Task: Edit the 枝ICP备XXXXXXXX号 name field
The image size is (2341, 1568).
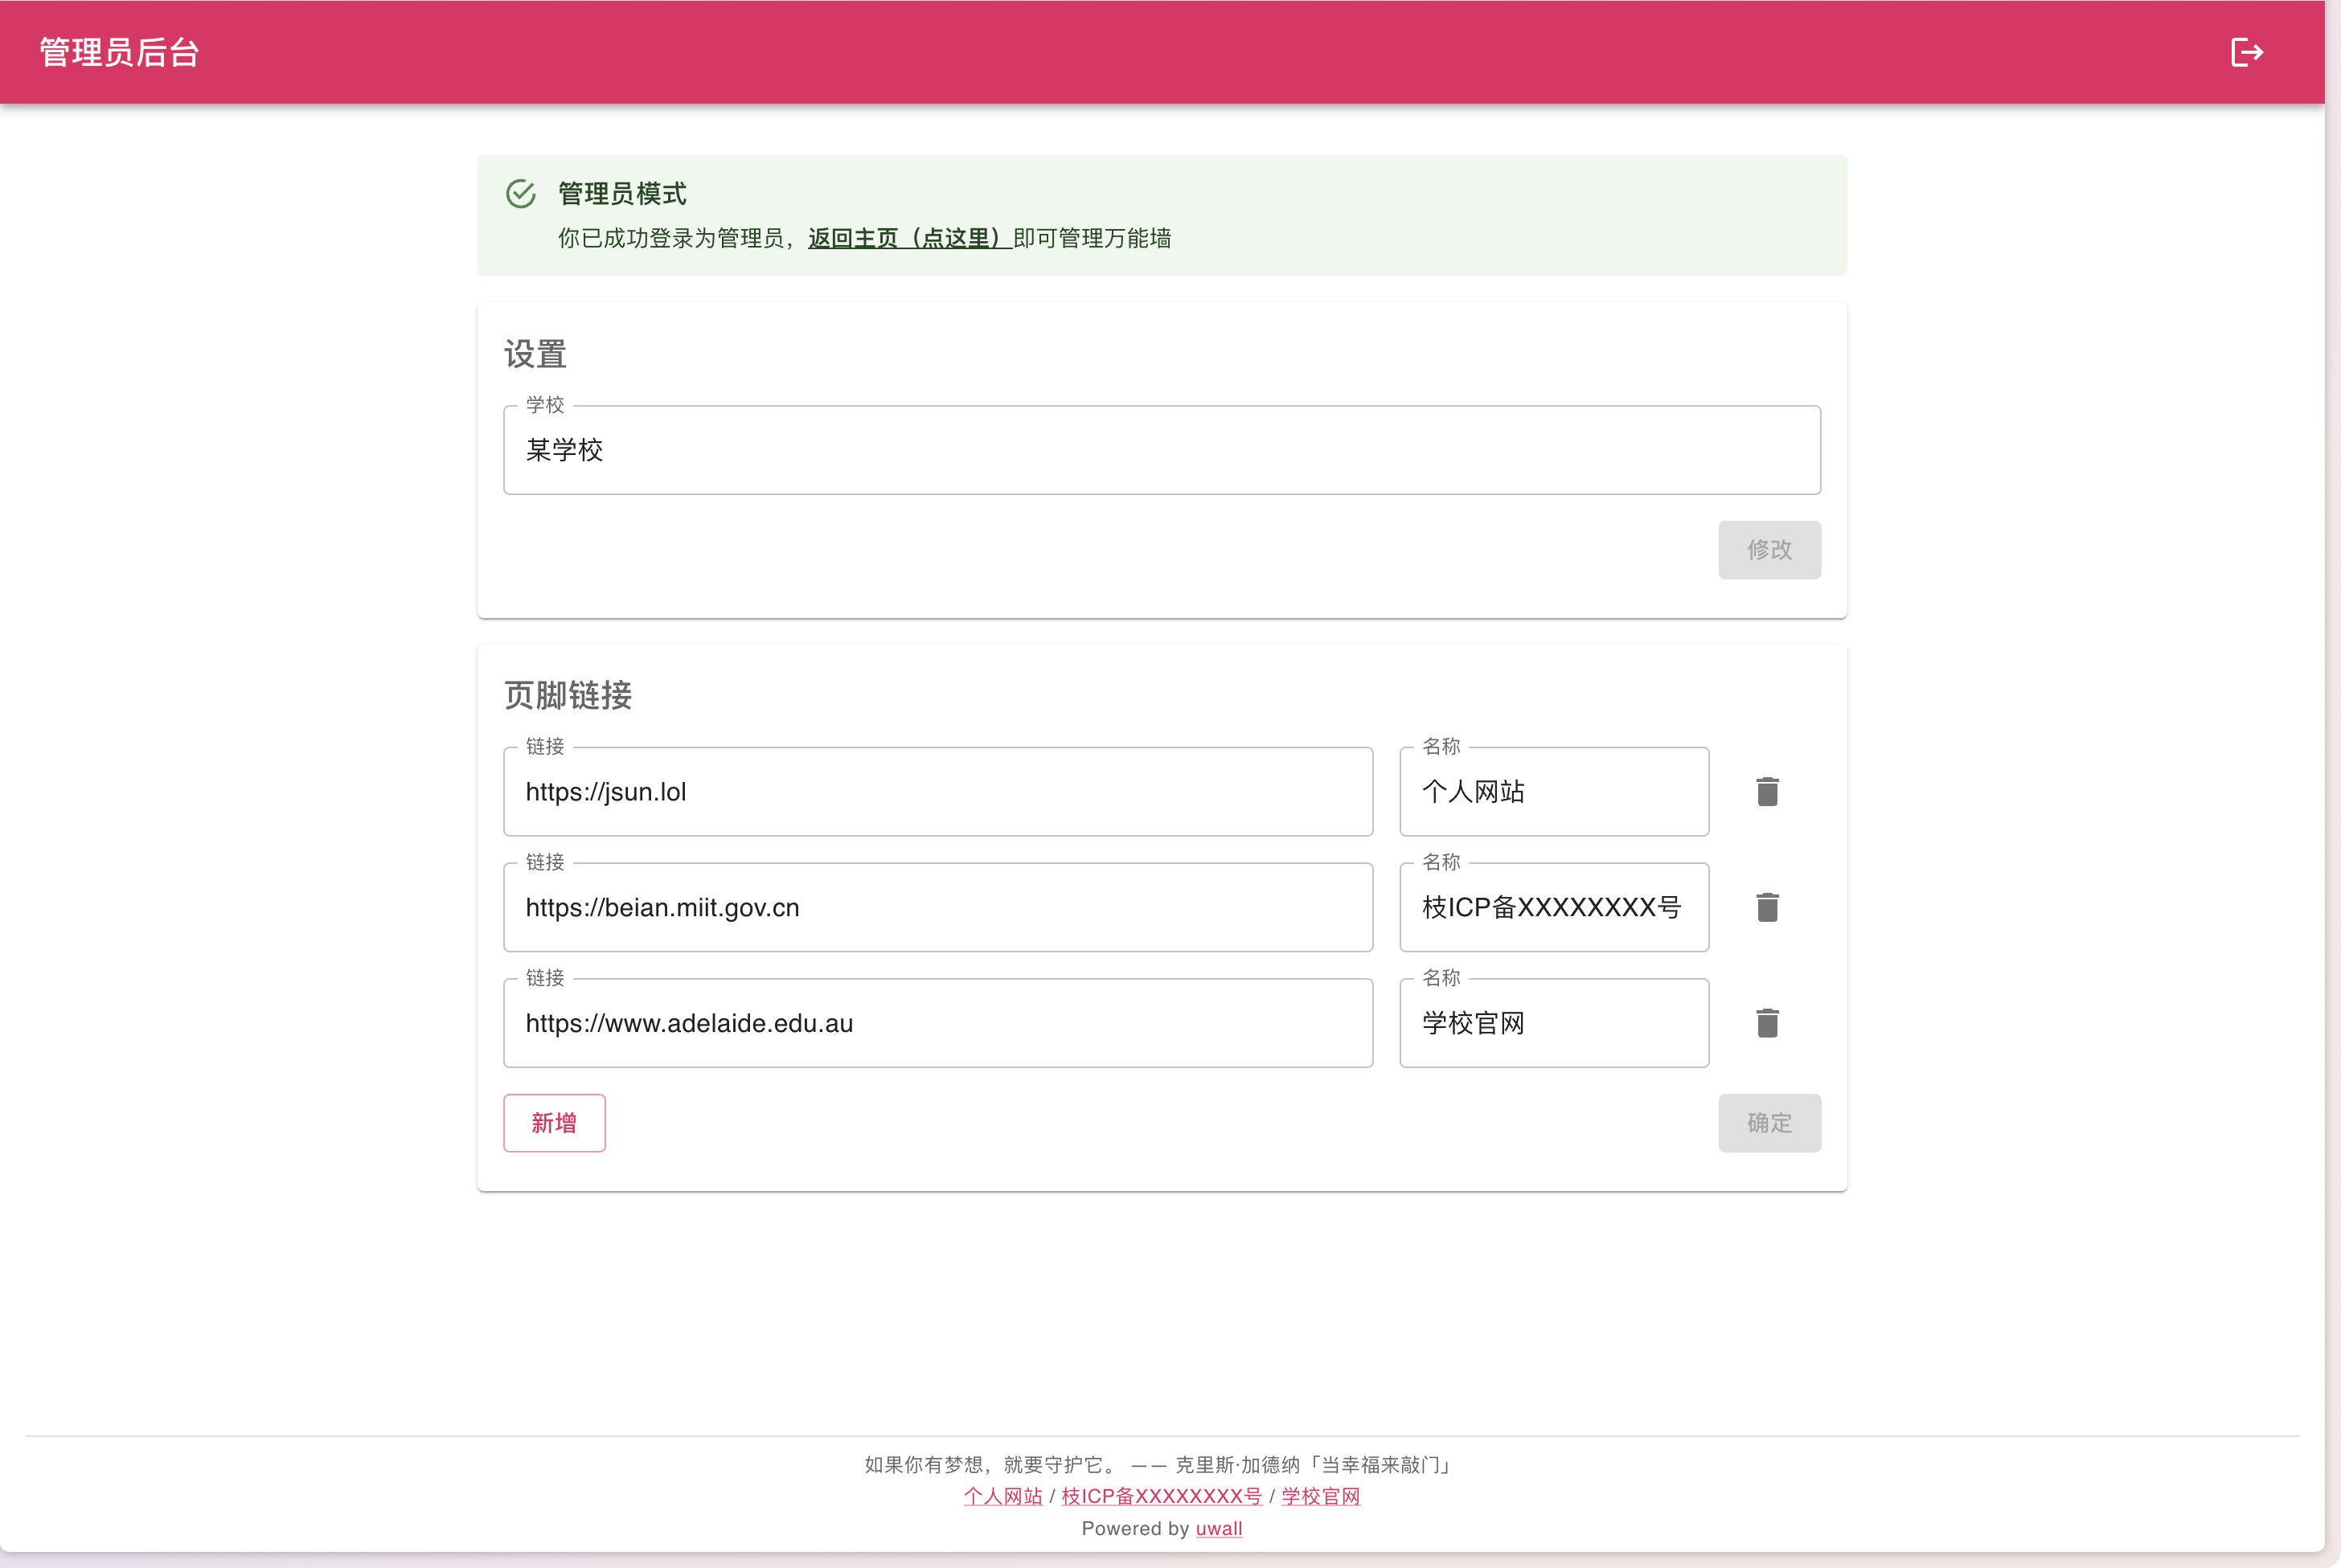Action: 1553,907
